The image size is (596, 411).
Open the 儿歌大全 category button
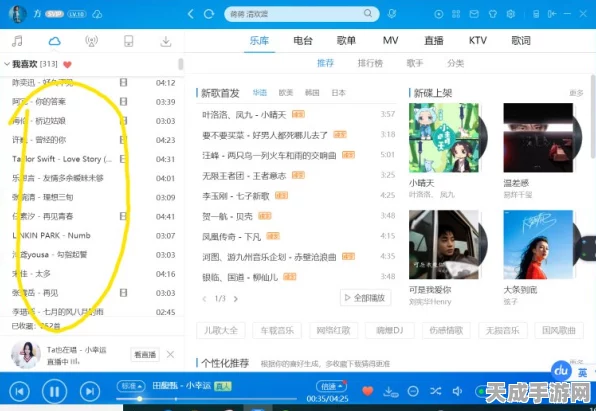221,330
